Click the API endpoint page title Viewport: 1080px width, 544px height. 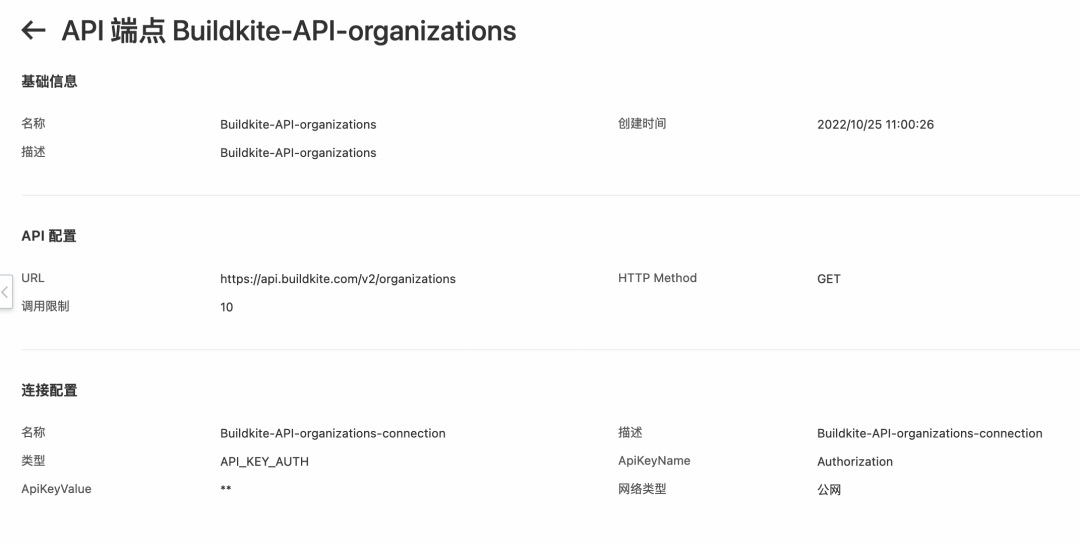[289, 31]
